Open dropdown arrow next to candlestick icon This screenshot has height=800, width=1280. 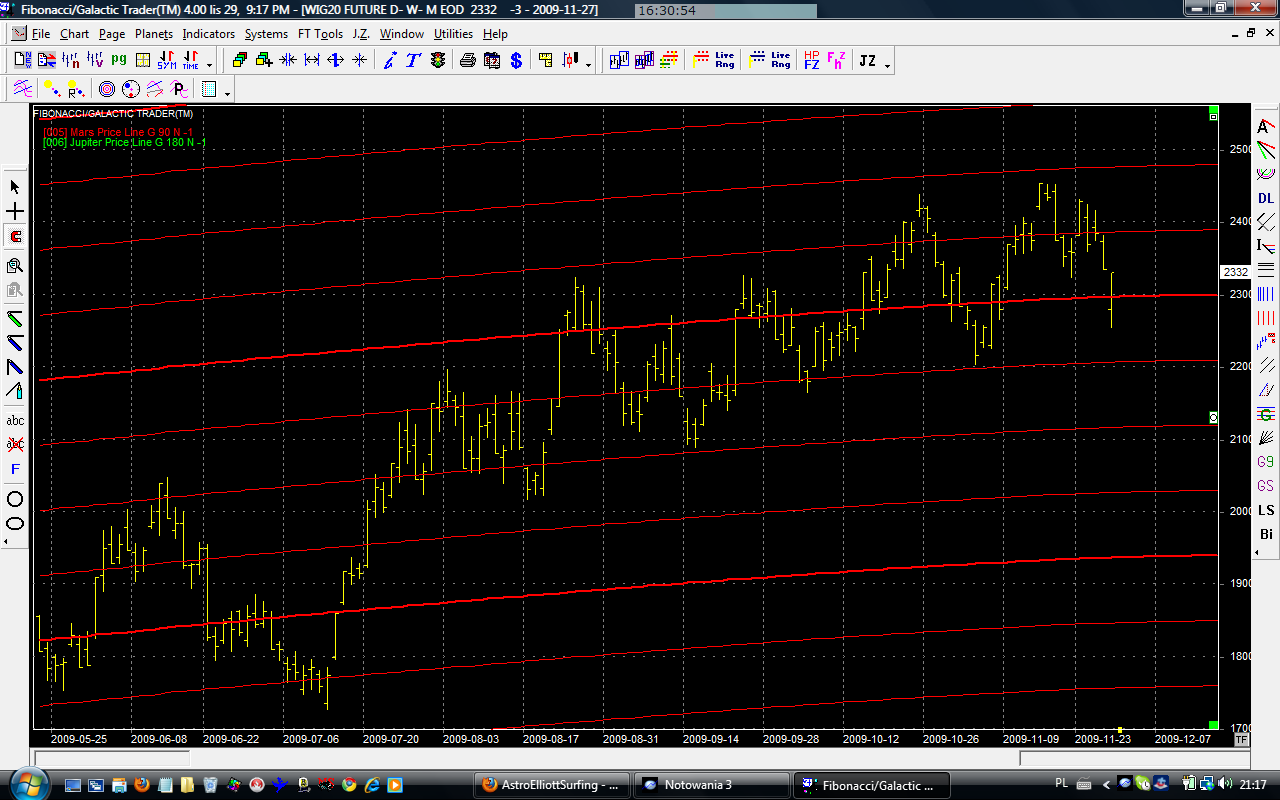click(x=588, y=65)
